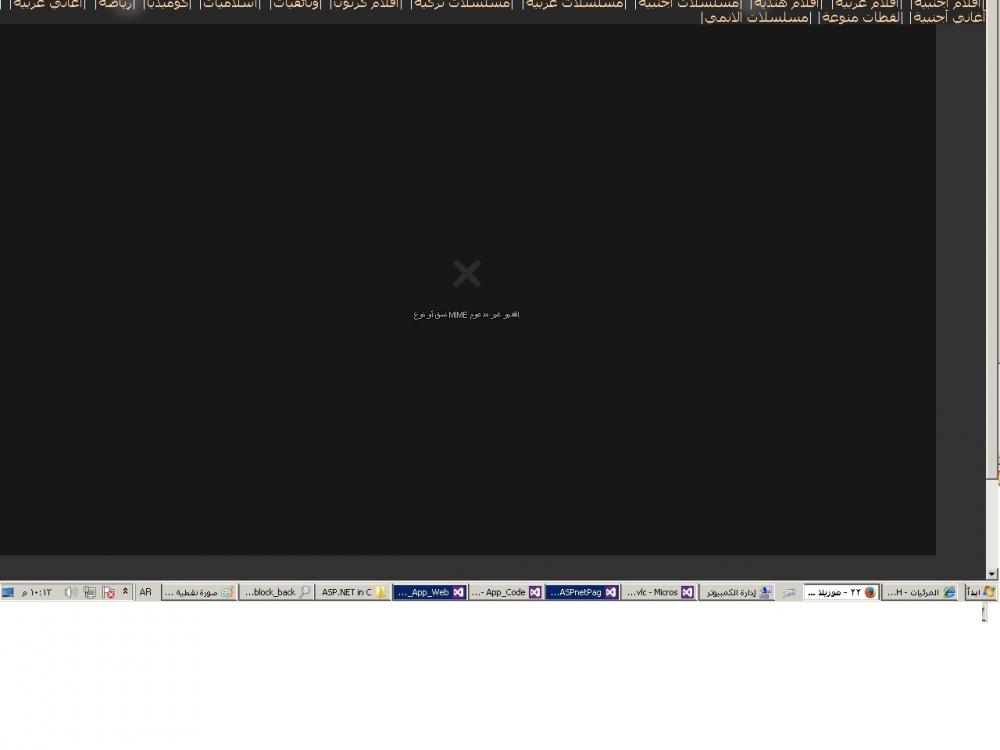Click the volume speaker tray icon

point(70,592)
